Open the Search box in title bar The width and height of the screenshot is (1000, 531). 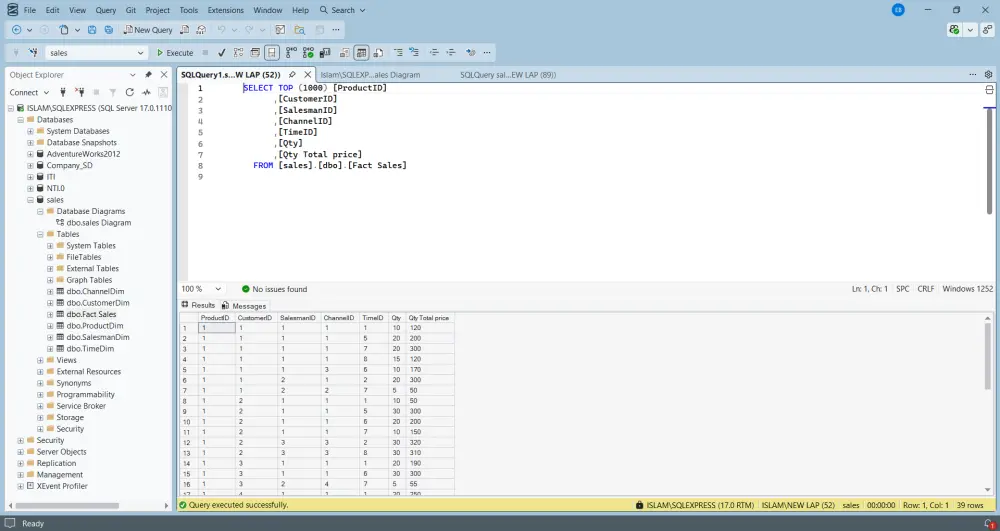(342, 10)
